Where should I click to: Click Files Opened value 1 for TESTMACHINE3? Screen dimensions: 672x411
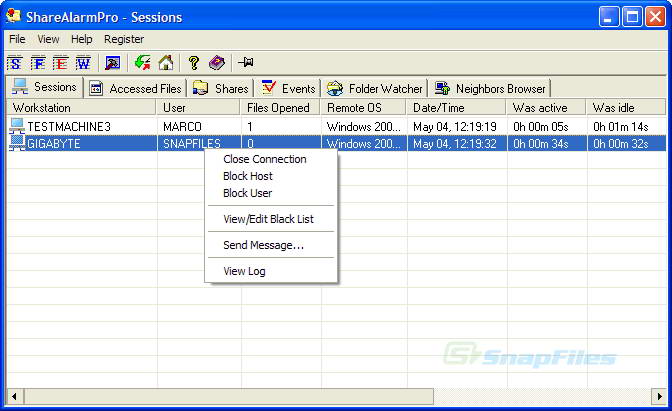click(250, 127)
